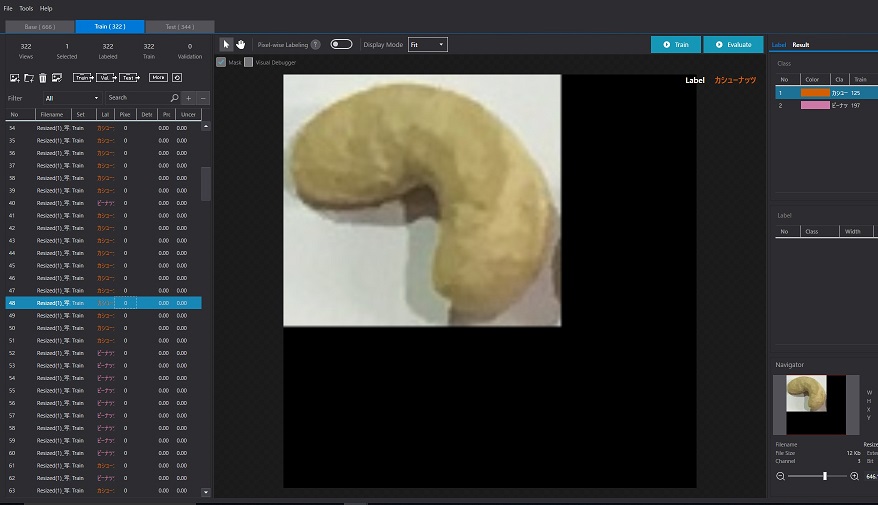Move selection to Train set icon
This screenshot has height=505, width=878.
tap(83, 78)
